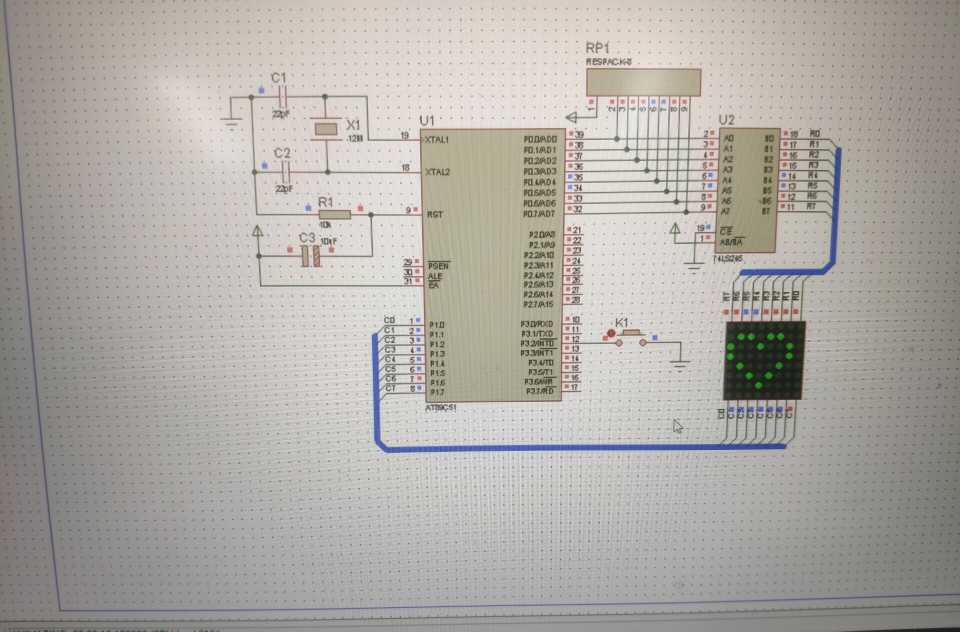Click the blue bus wire below U1
Viewport: 960px width, 632px height.
[582, 448]
